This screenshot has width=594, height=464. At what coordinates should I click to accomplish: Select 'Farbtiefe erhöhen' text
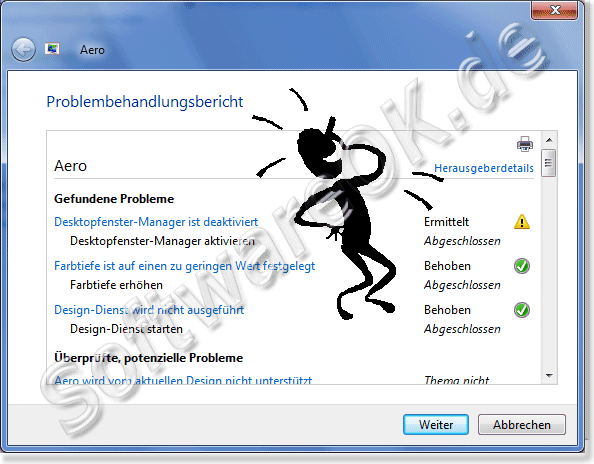tap(116, 285)
